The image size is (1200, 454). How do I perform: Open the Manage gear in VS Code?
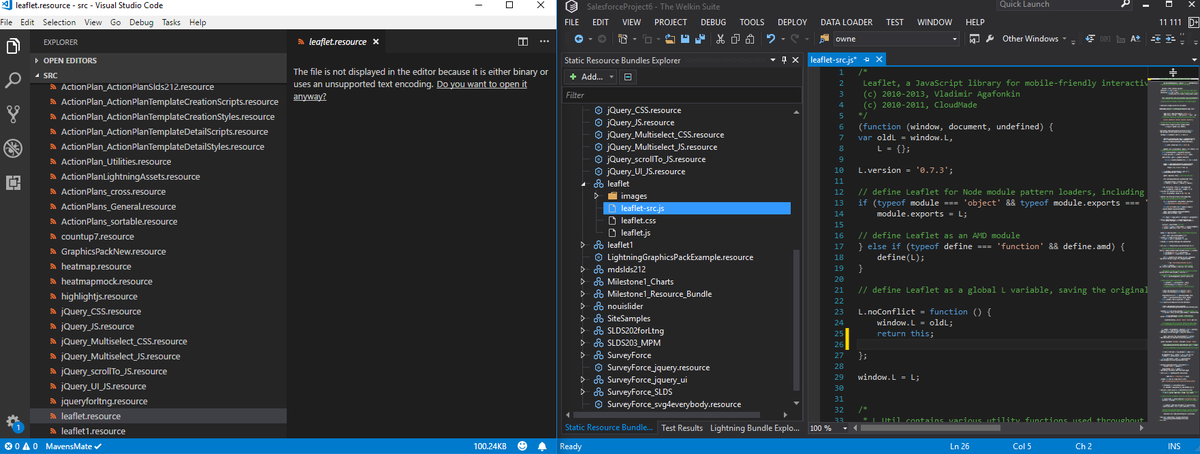coord(13,422)
